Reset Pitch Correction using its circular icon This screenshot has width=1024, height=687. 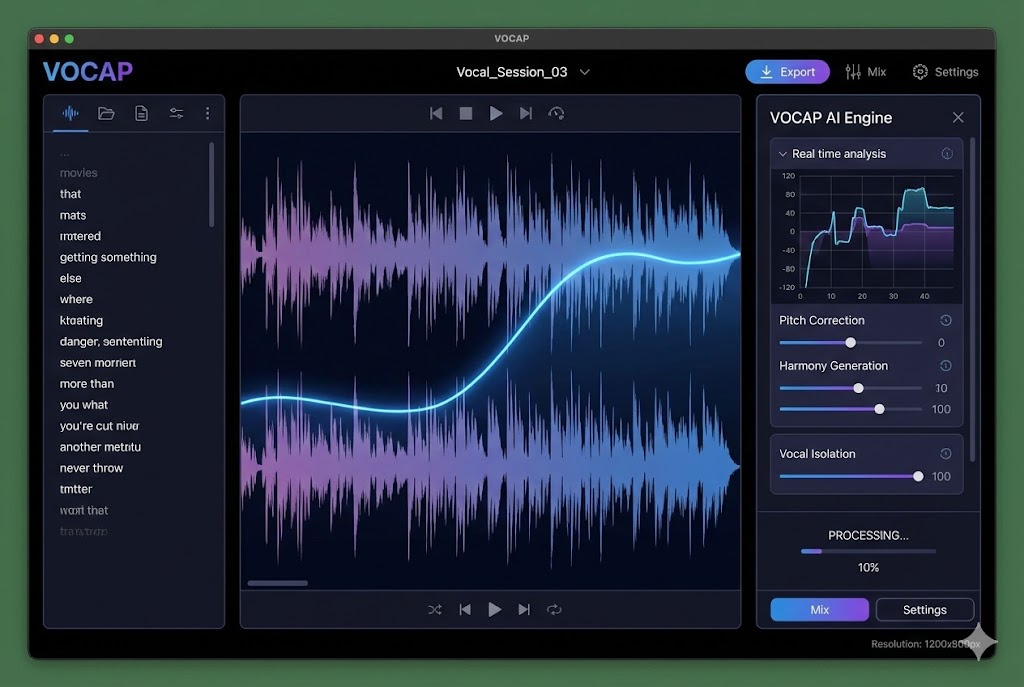(x=948, y=320)
